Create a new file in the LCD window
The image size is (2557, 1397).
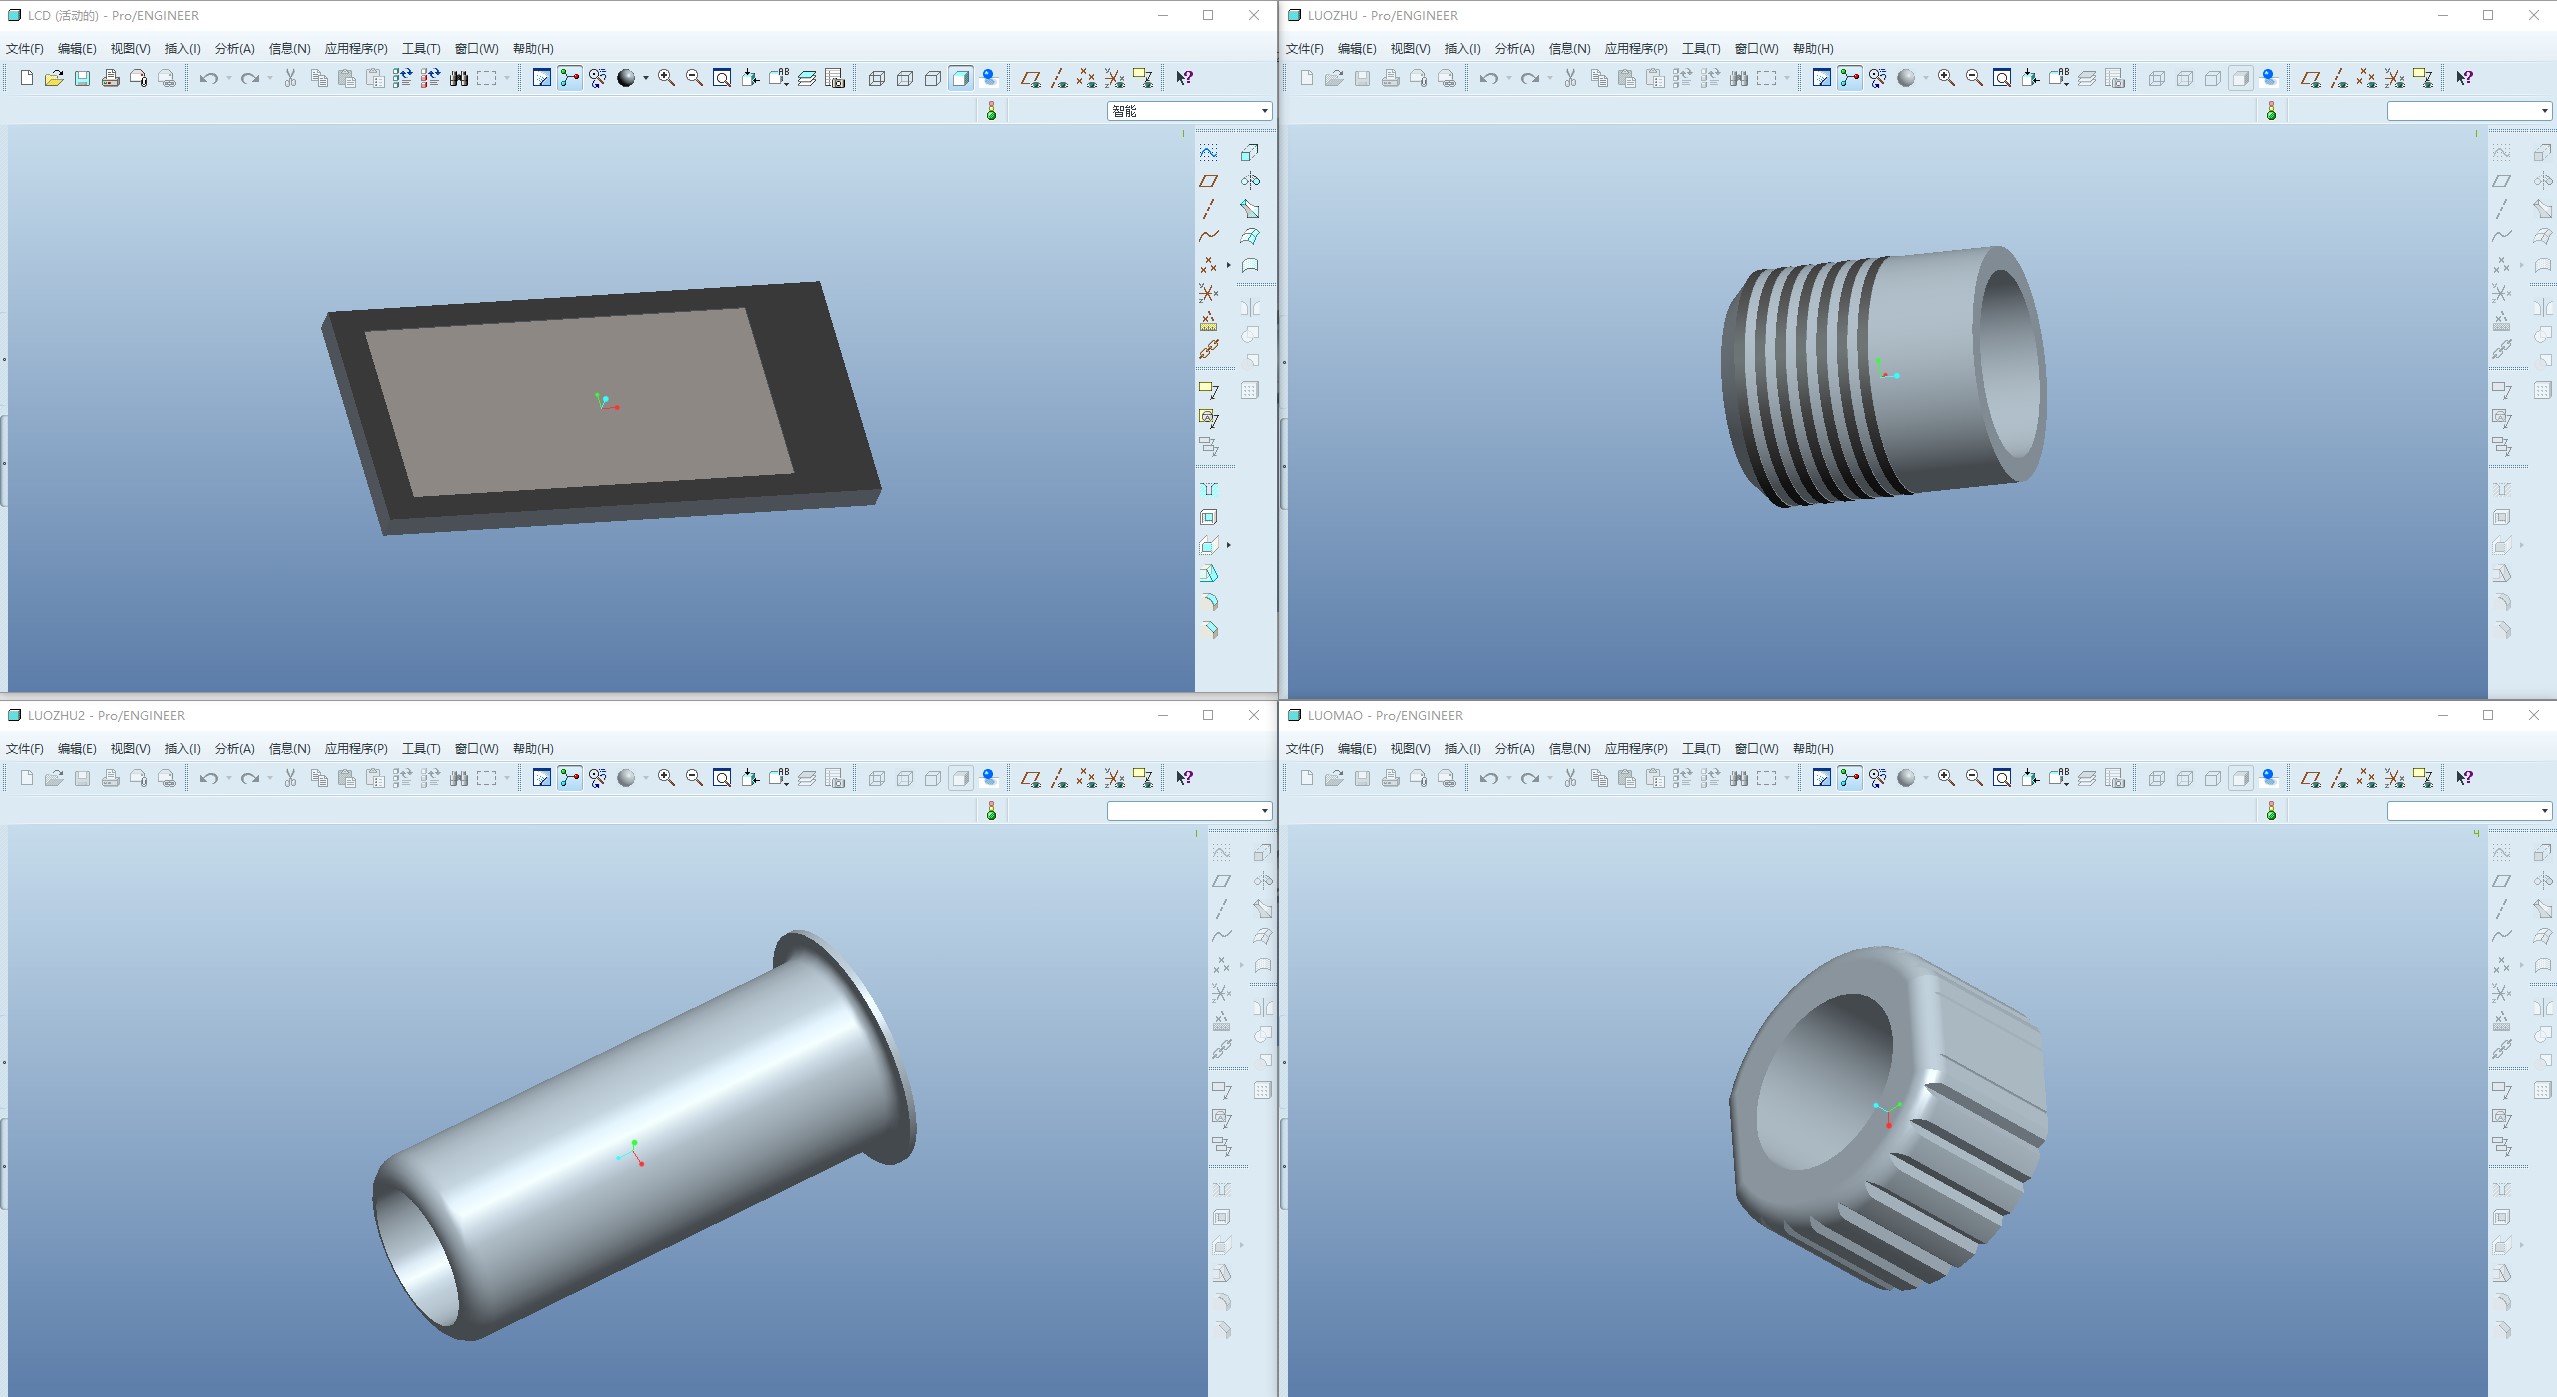[x=27, y=78]
